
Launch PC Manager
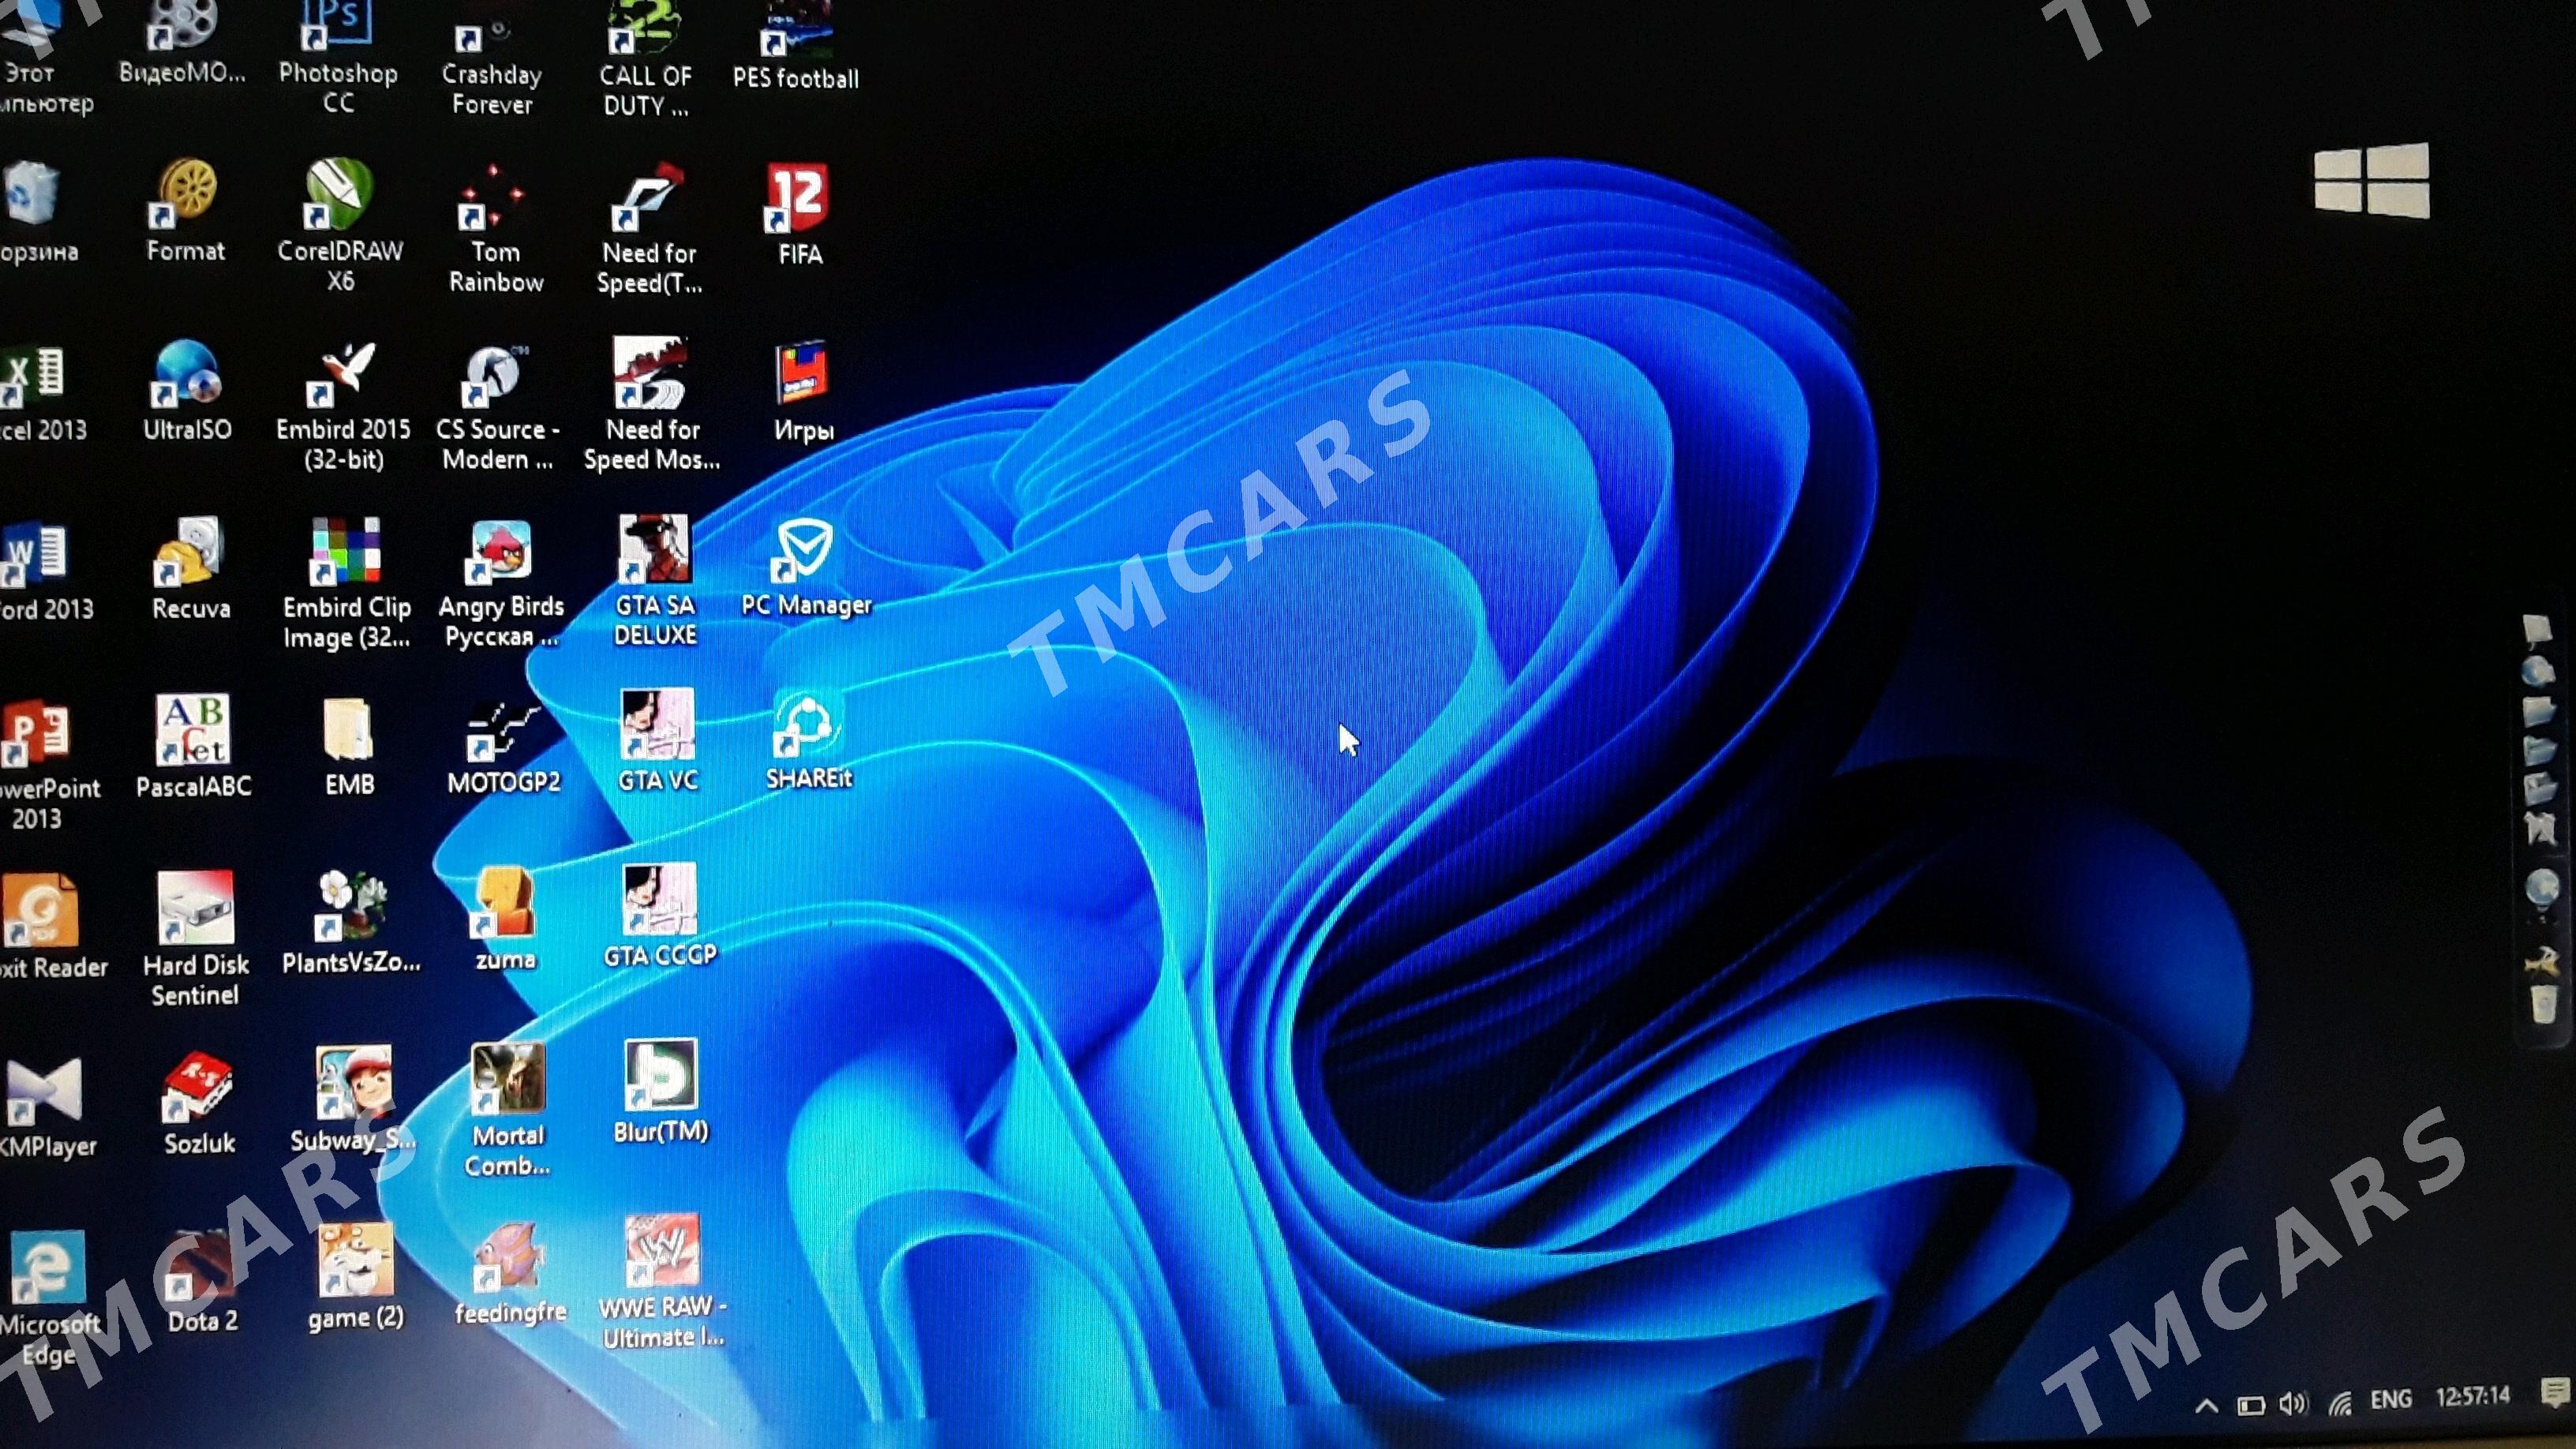click(x=806, y=567)
